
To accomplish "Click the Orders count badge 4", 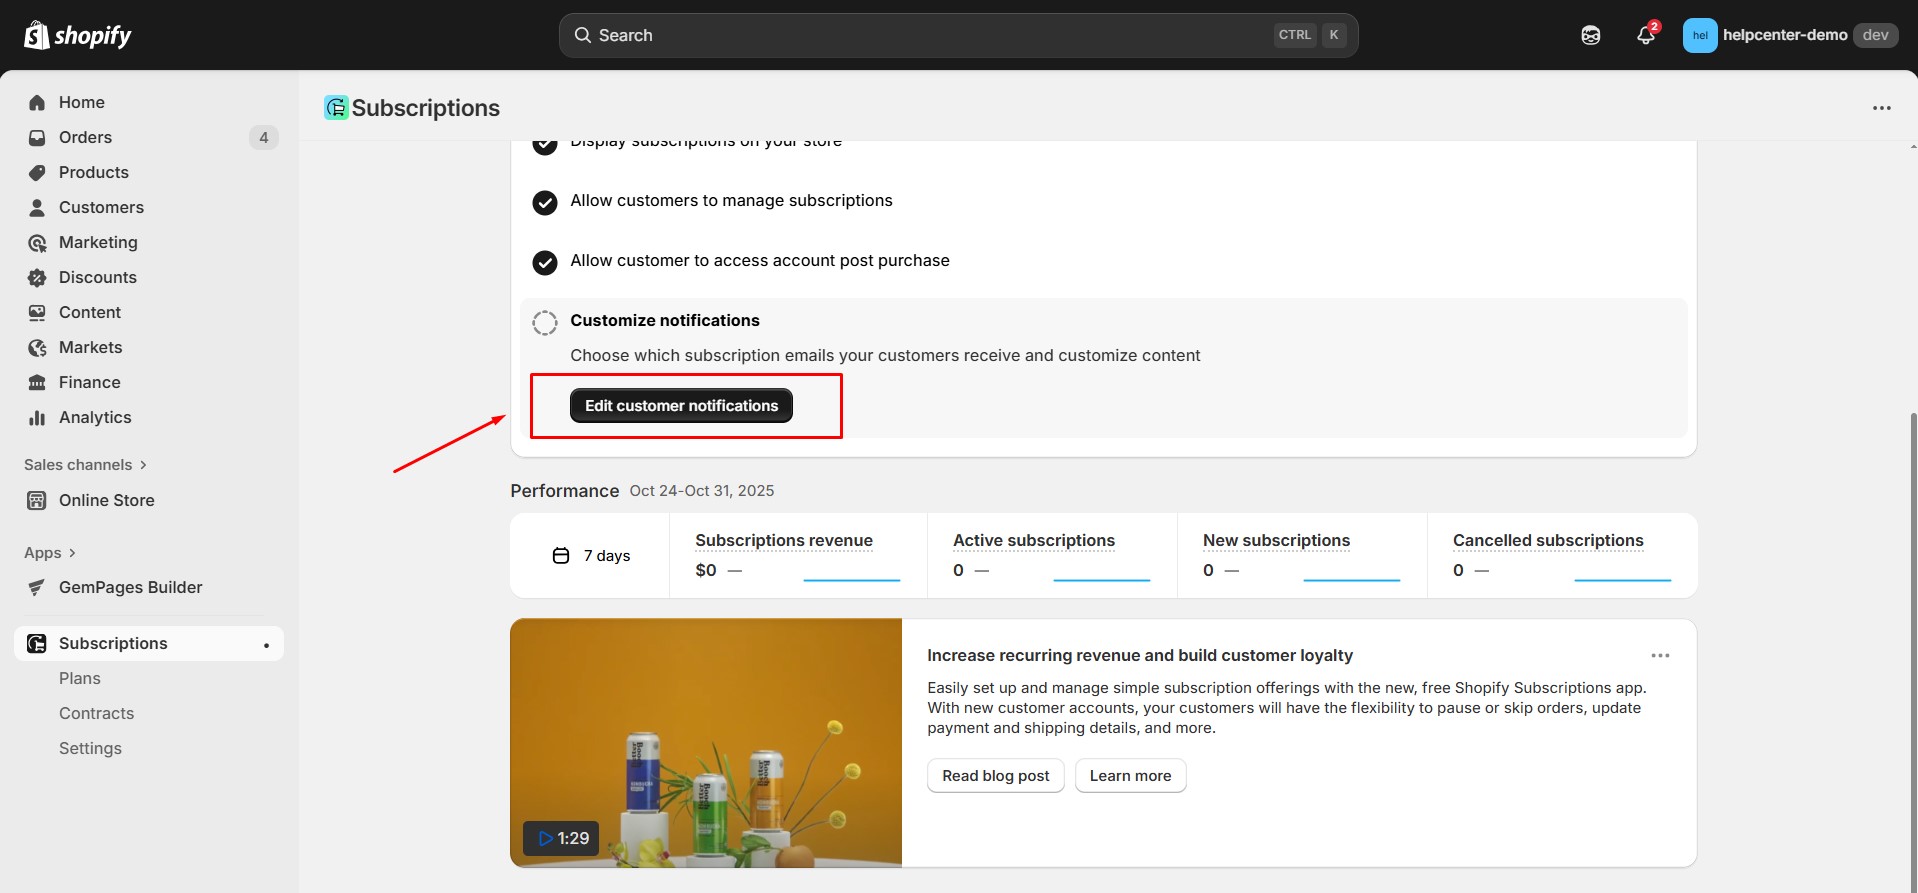I will tap(264, 138).
